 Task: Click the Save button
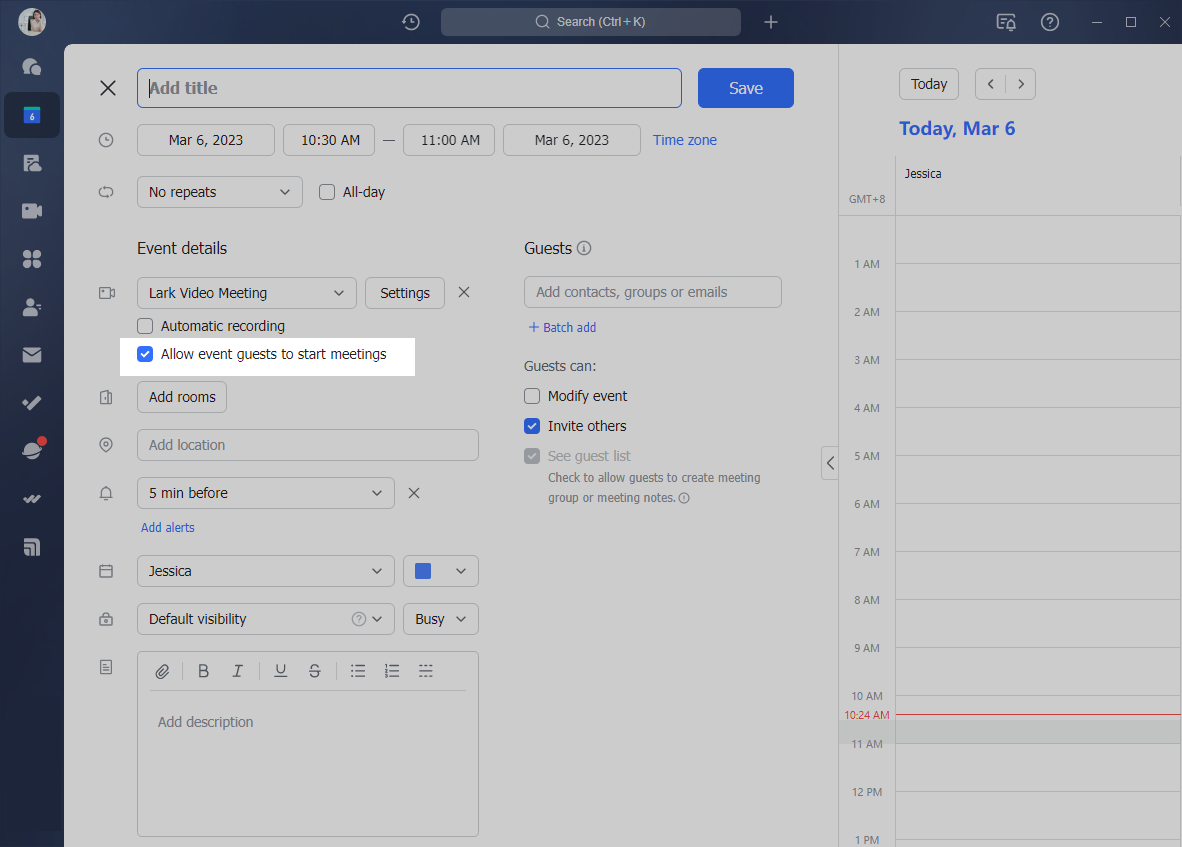point(745,88)
